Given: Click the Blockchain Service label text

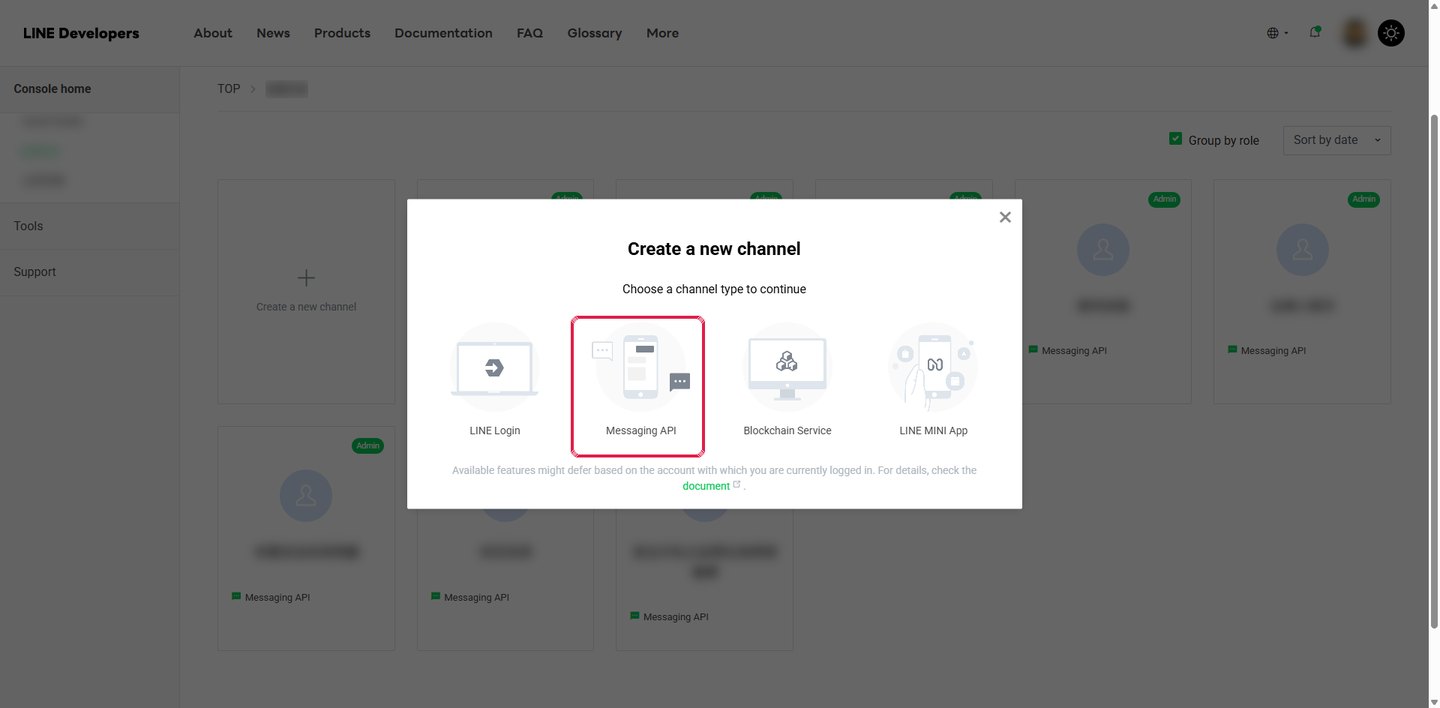Looking at the screenshot, I should pos(787,431).
